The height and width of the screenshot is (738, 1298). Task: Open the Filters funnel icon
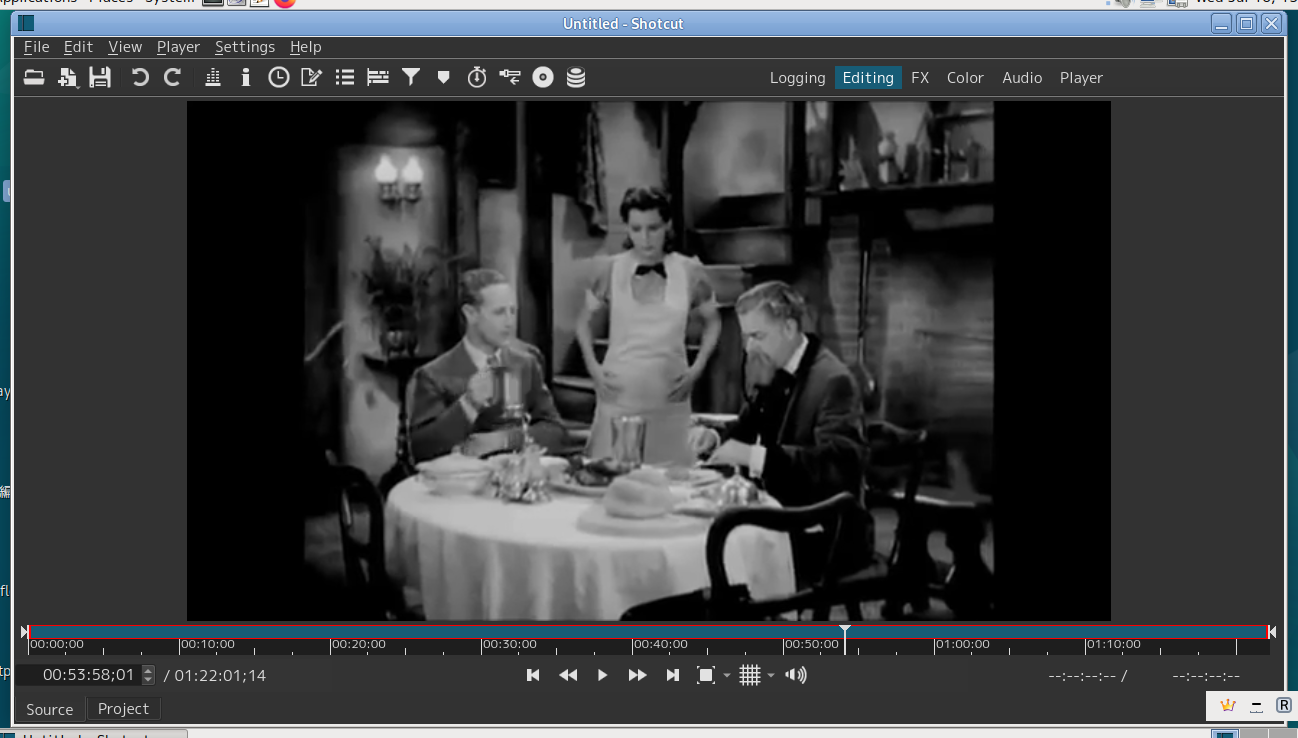pos(410,77)
